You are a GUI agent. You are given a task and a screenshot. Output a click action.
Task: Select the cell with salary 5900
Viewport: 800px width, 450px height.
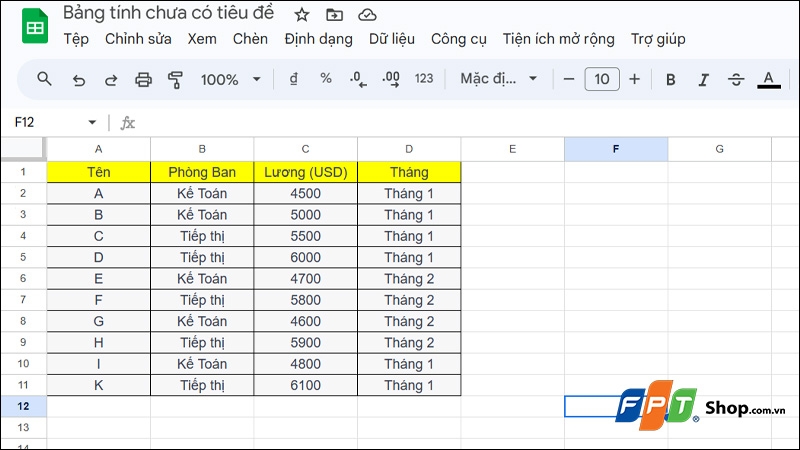coord(306,342)
